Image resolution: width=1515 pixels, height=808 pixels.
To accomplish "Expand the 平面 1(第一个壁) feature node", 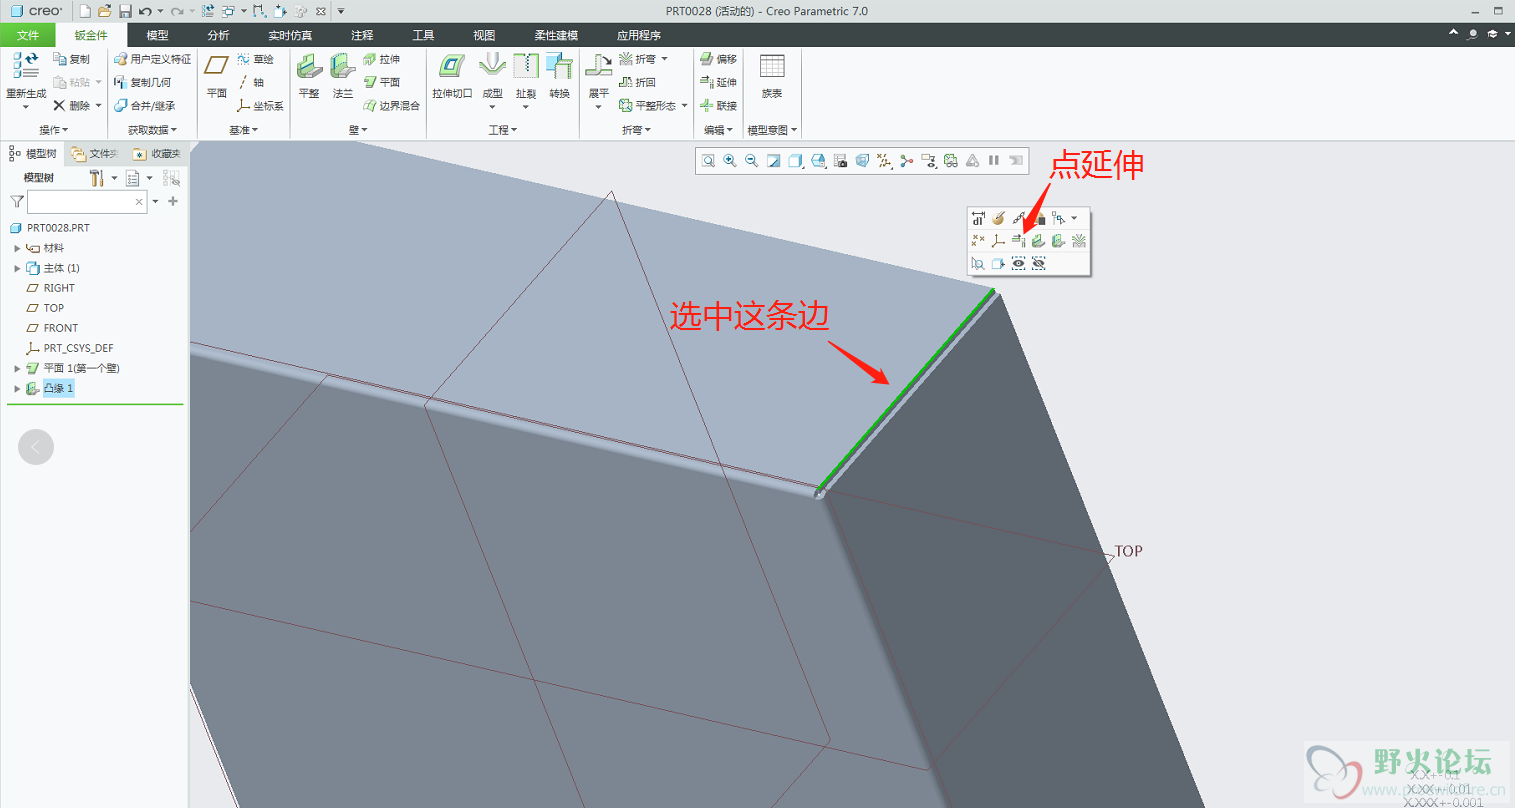I will [17, 368].
